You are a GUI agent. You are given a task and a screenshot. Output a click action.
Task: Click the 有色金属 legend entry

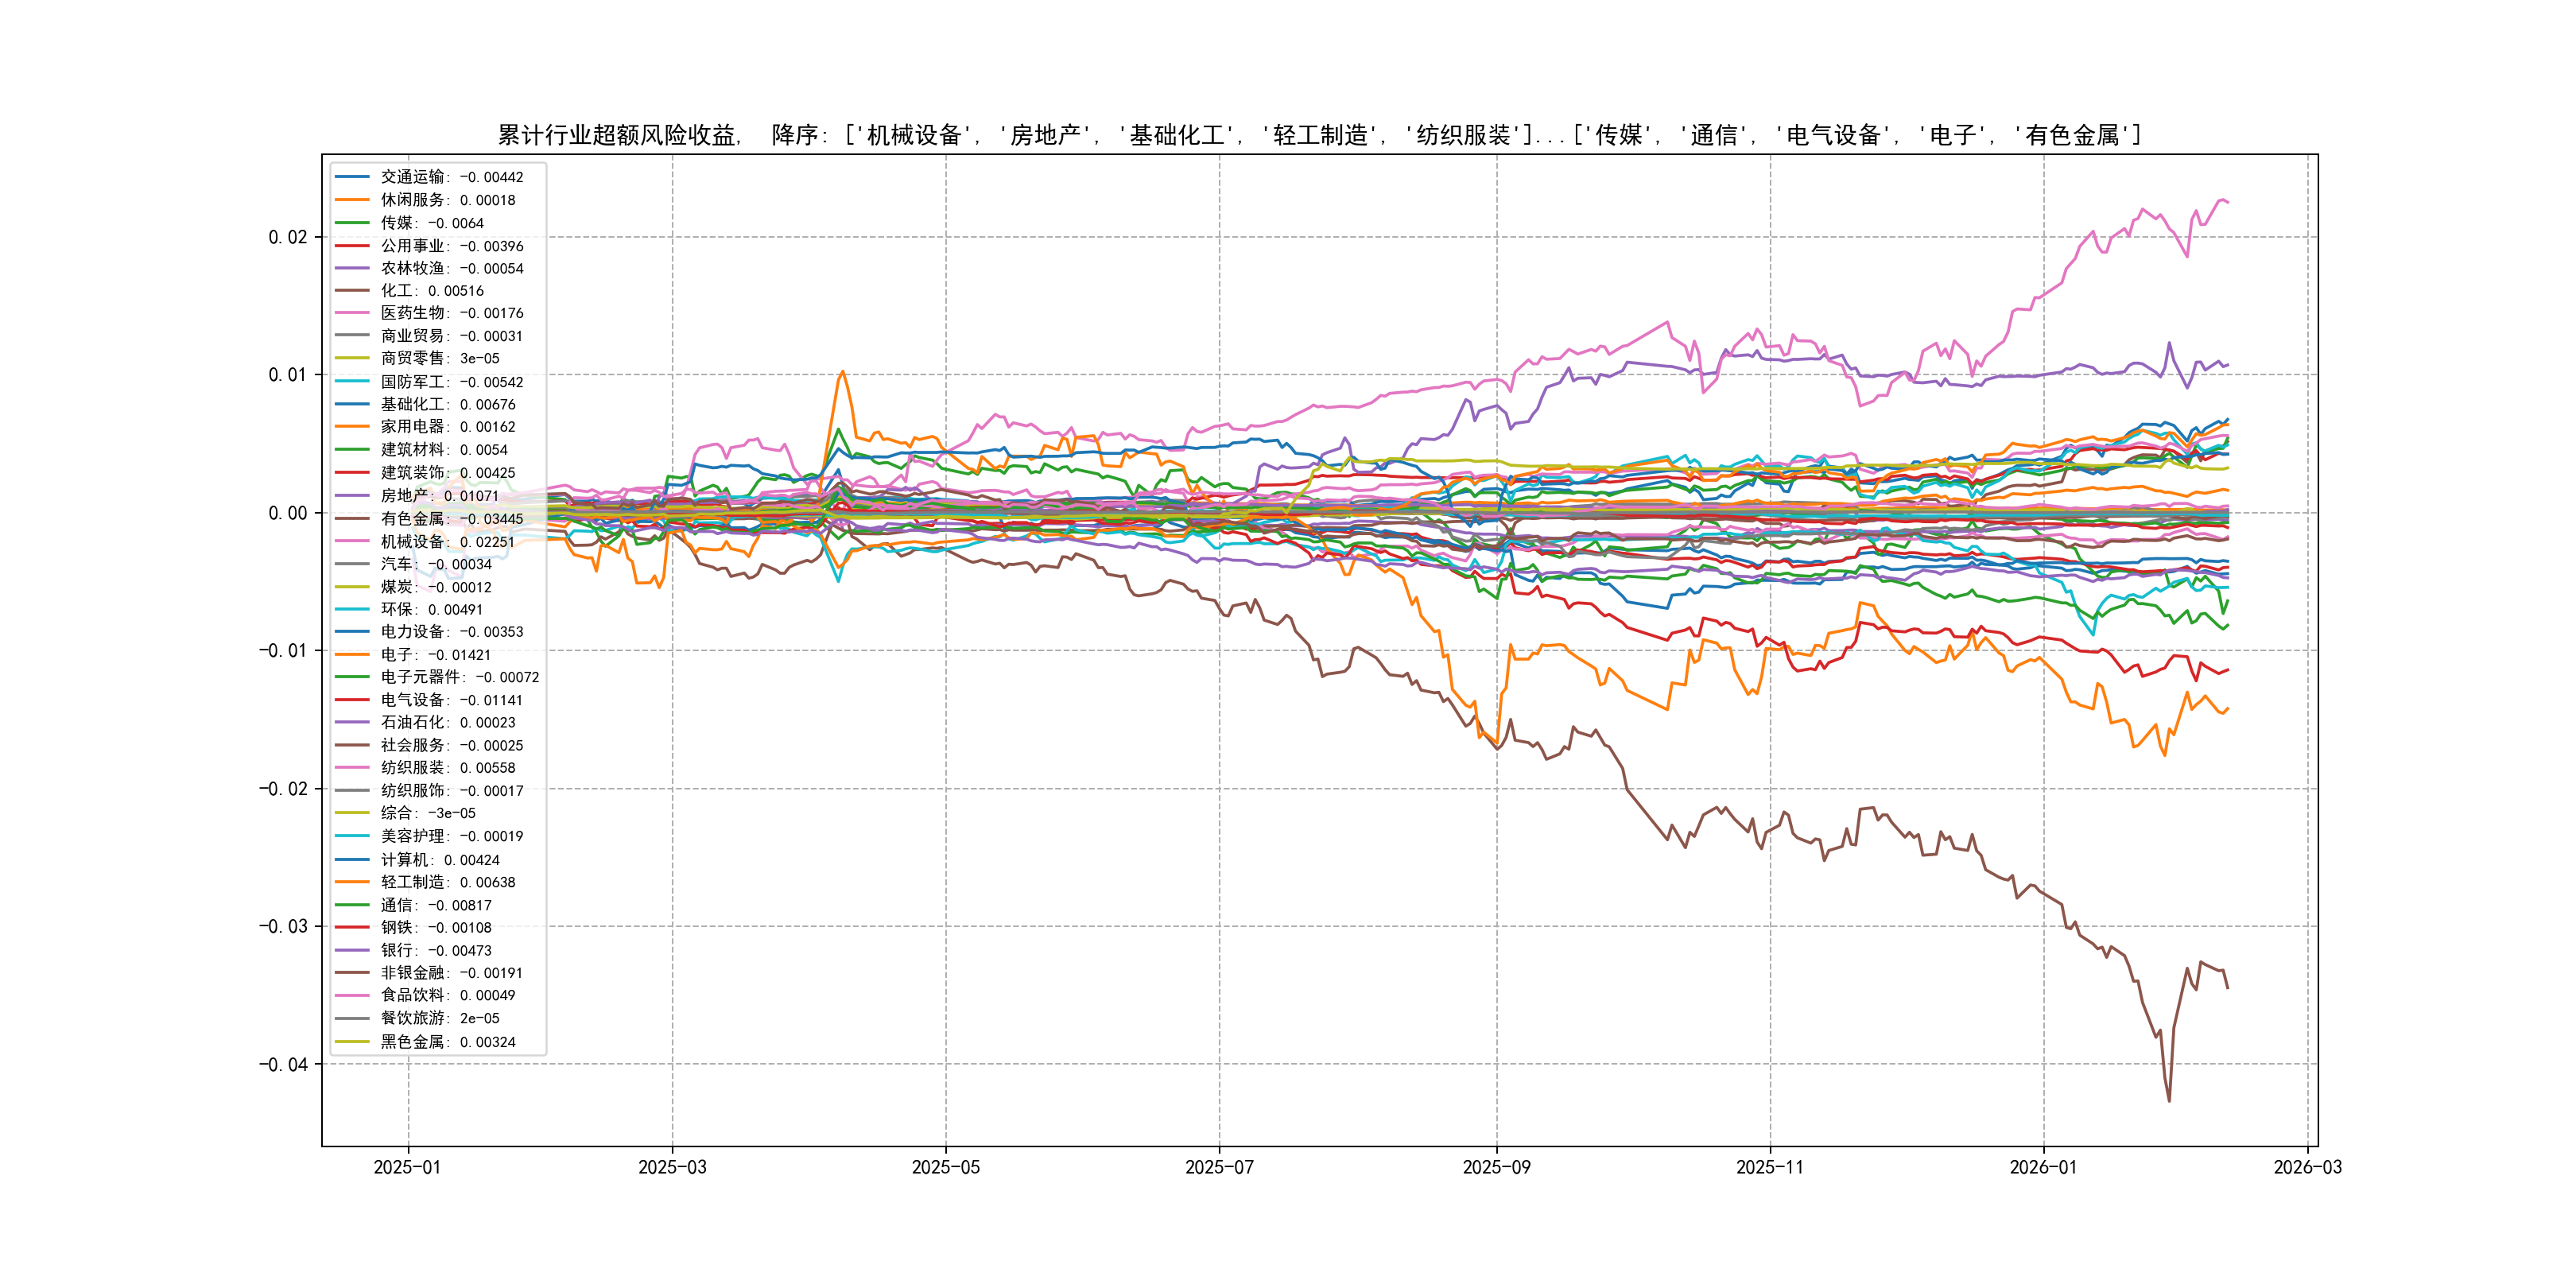click(451, 518)
